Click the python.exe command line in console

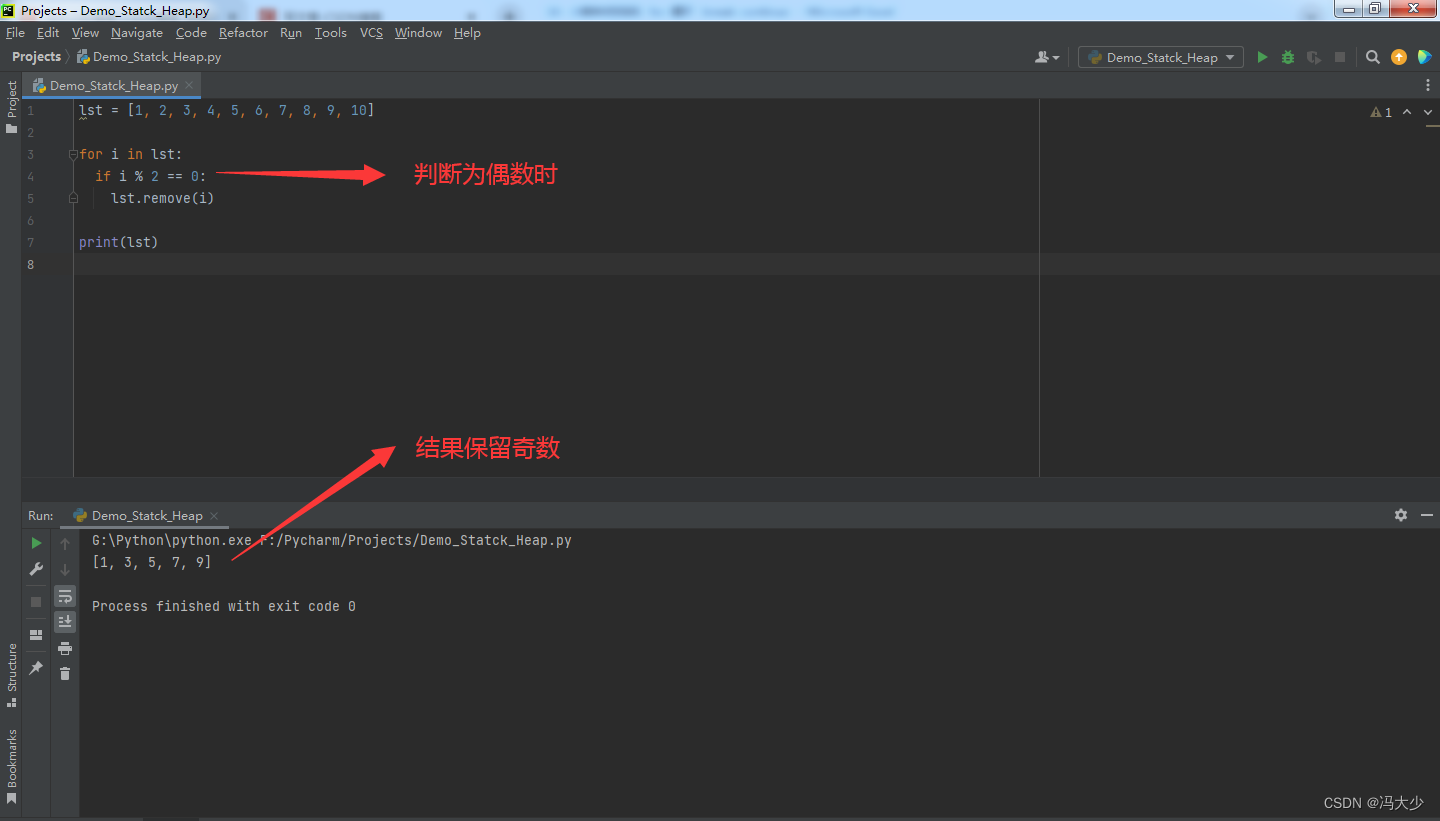pos(332,540)
